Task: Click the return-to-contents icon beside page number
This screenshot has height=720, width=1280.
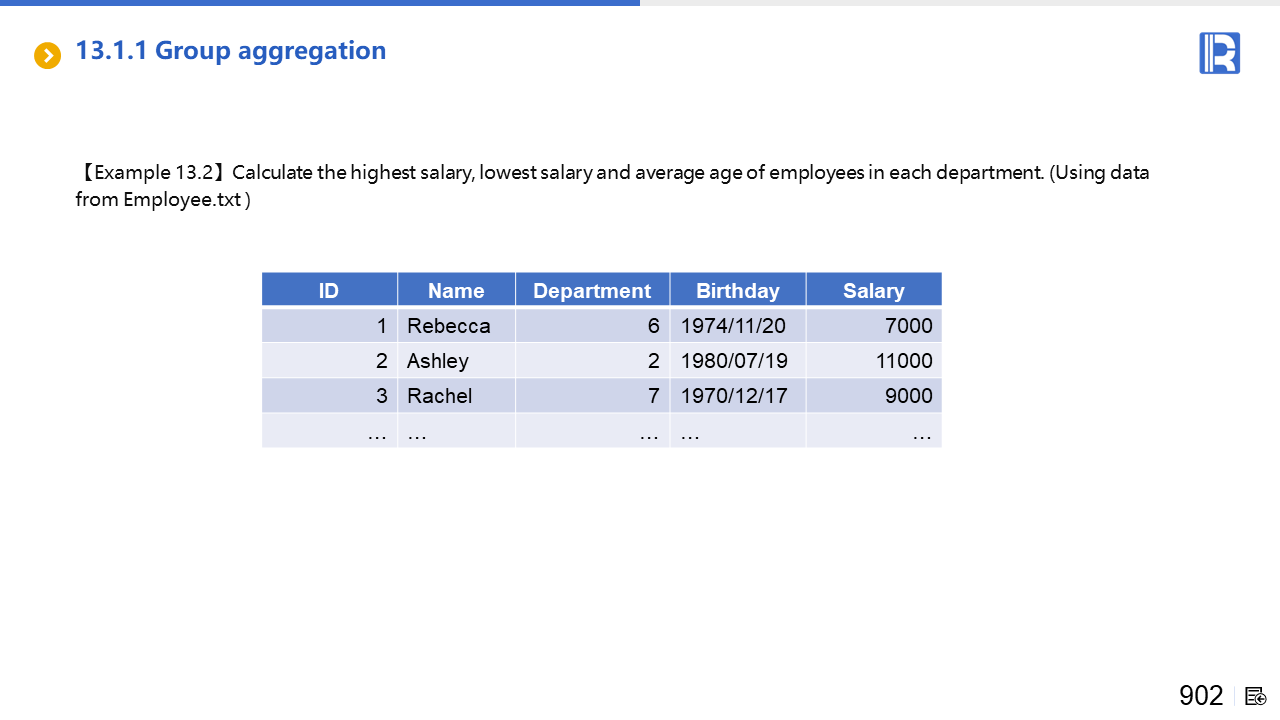Action: pos(1255,696)
